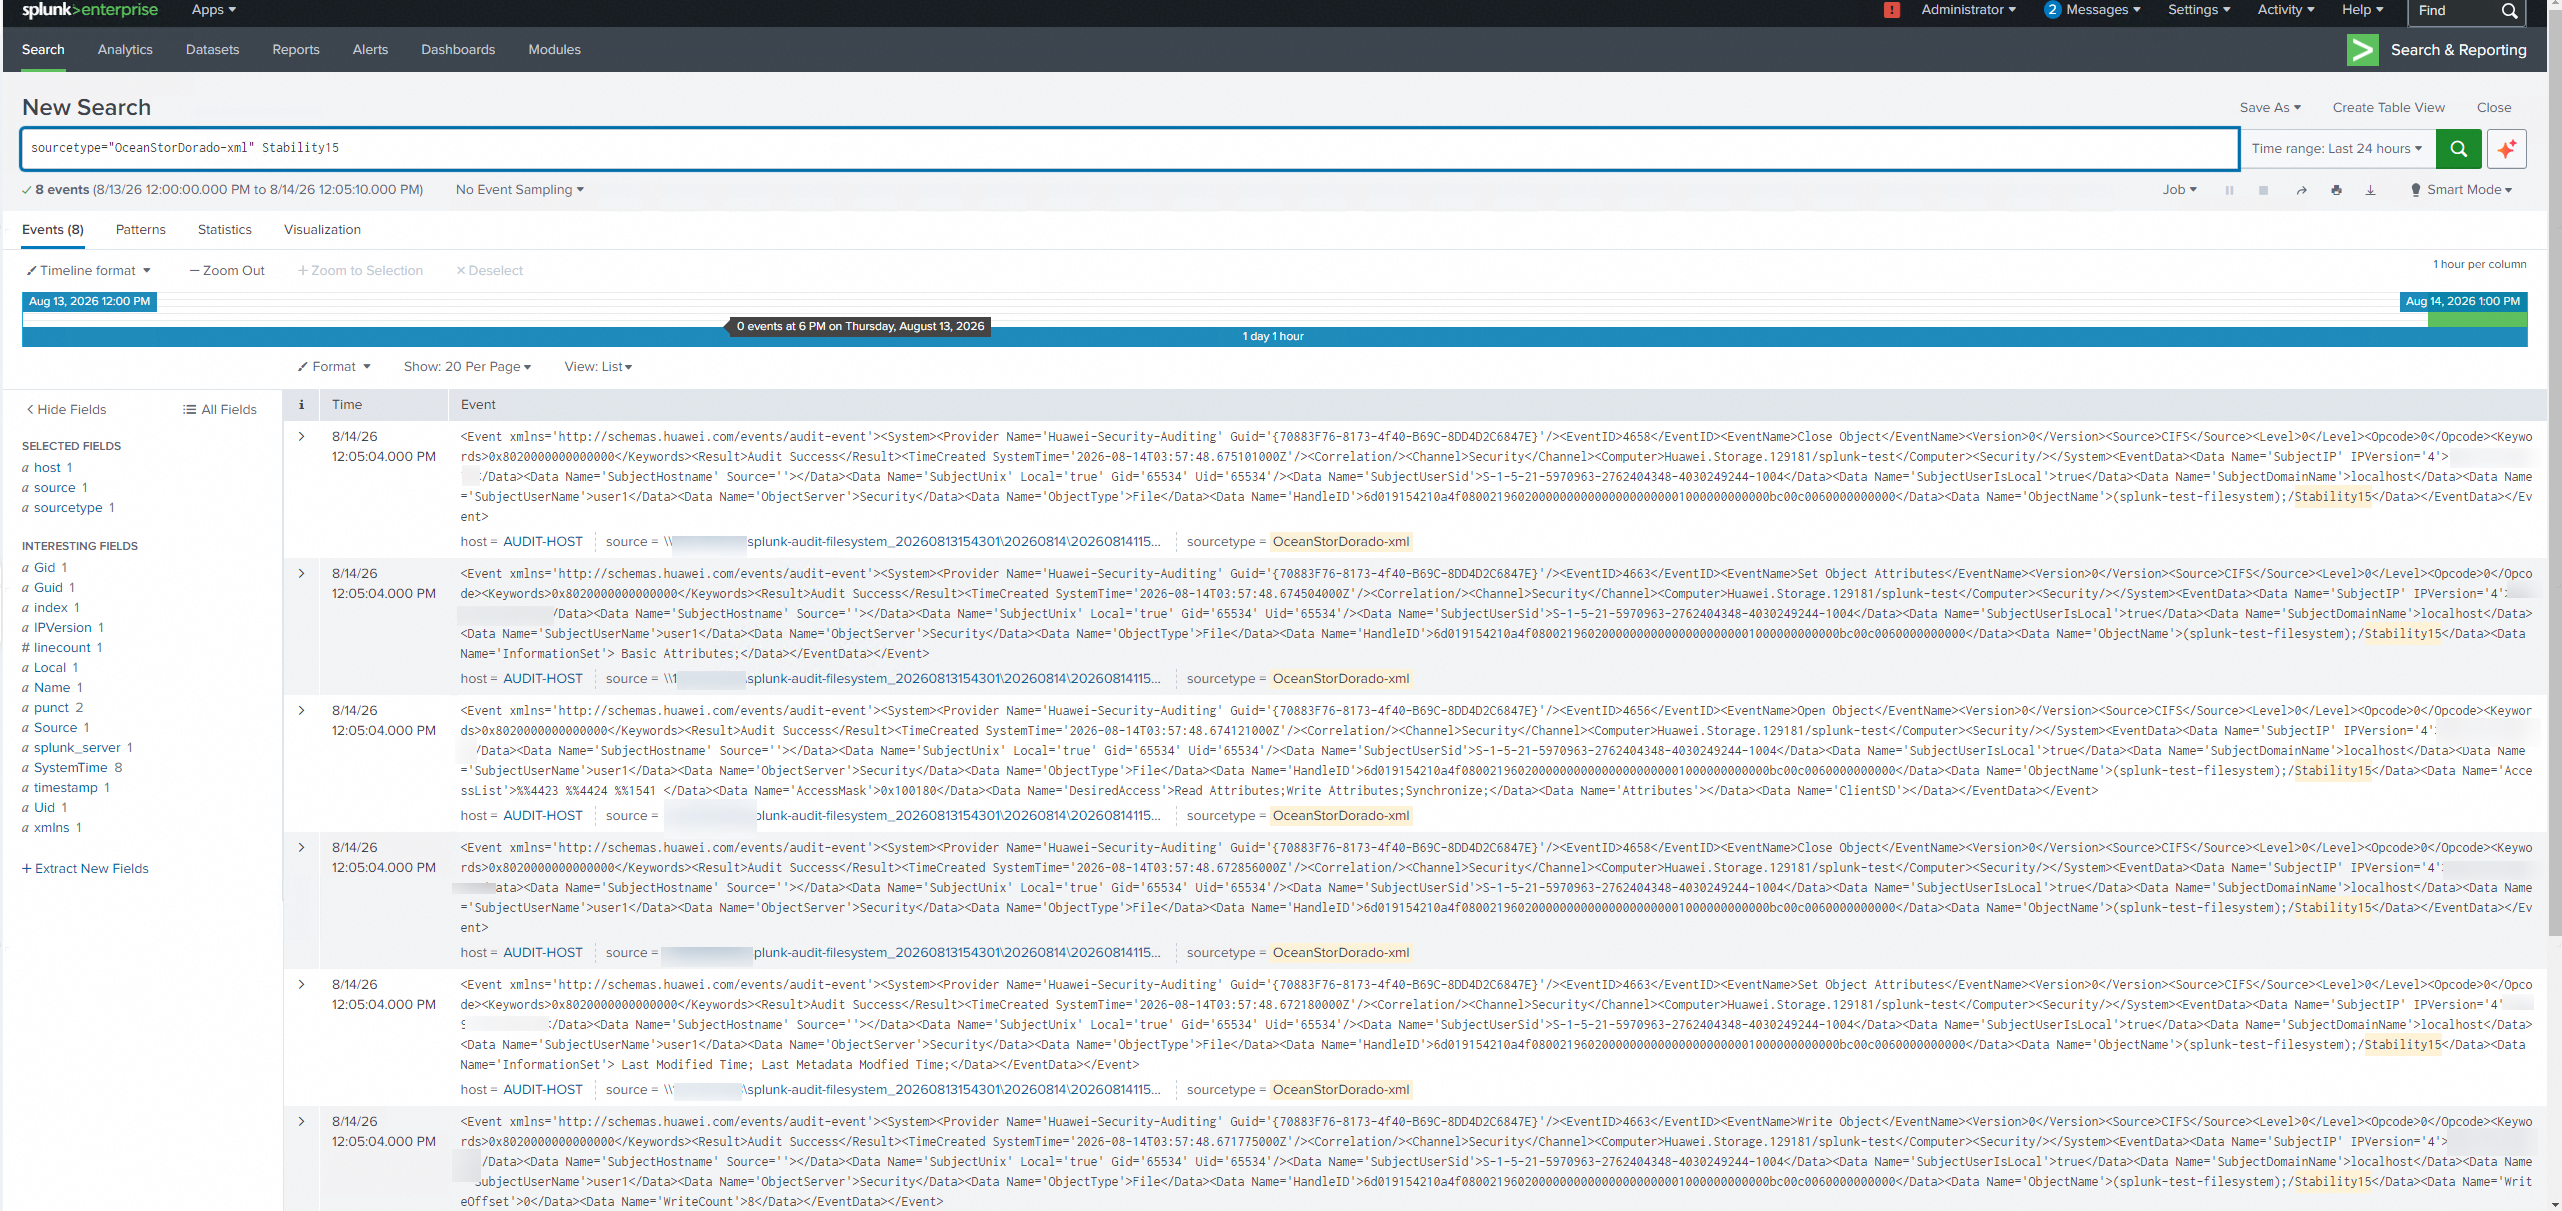Change the Time range: Last 24 hours picker
The width and height of the screenshot is (2562, 1211).
point(2337,149)
